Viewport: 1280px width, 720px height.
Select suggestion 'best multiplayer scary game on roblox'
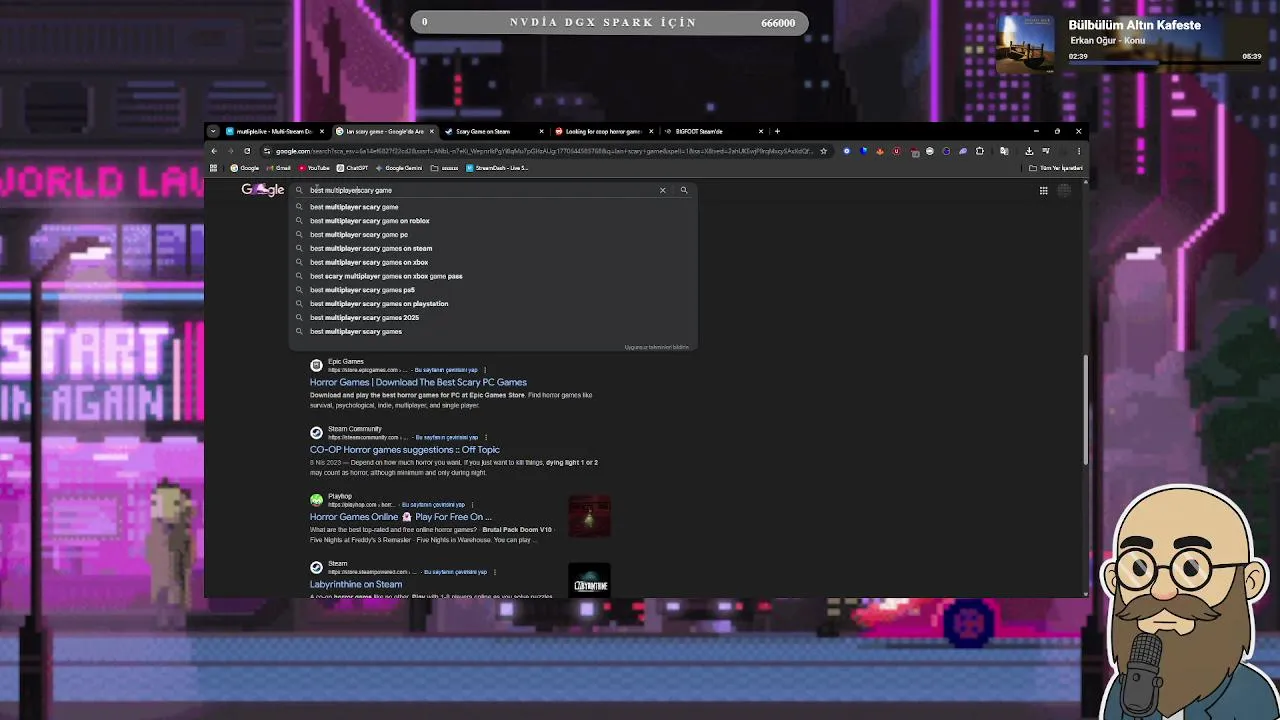coord(370,221)
